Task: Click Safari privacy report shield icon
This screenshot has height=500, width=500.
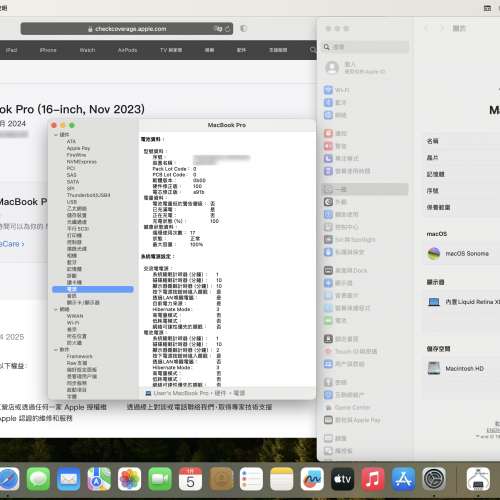Action: (244, 29)
